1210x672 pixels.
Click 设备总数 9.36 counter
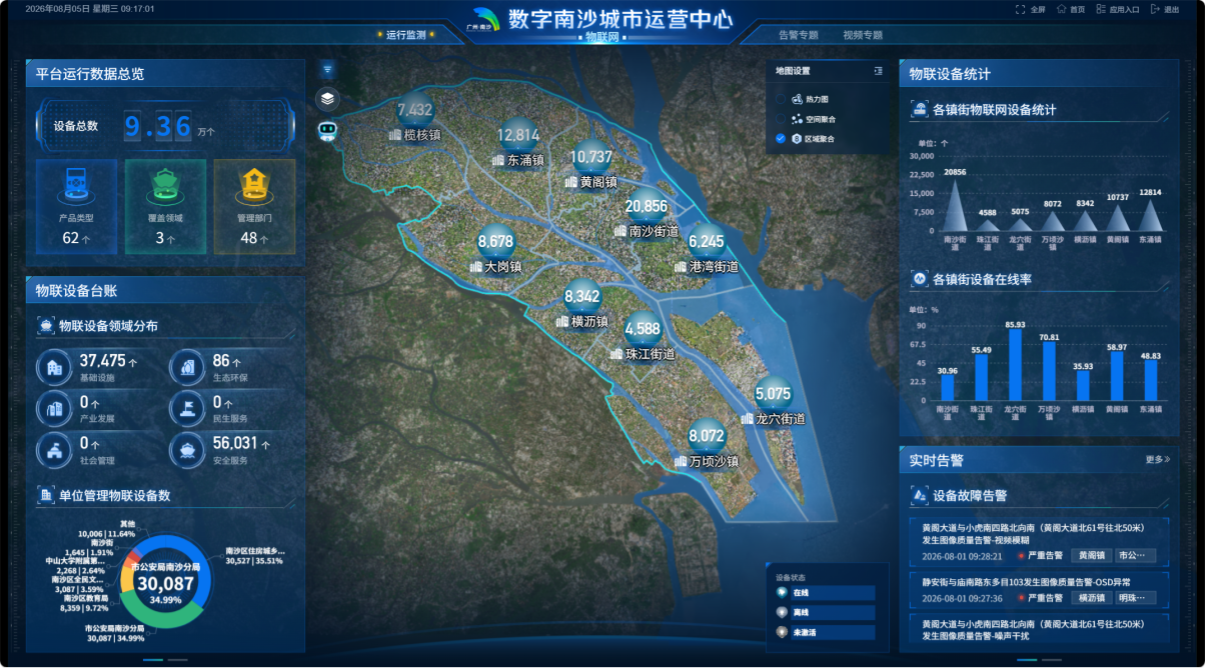coord(165,126)
